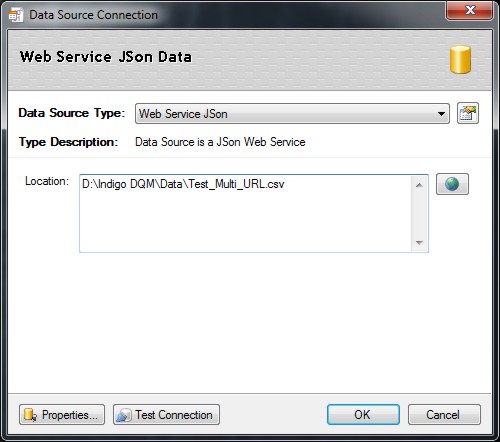Viewport: 500px width, 442px height.
Task: Click the Data Source Type label
Action: coord(72,113)
